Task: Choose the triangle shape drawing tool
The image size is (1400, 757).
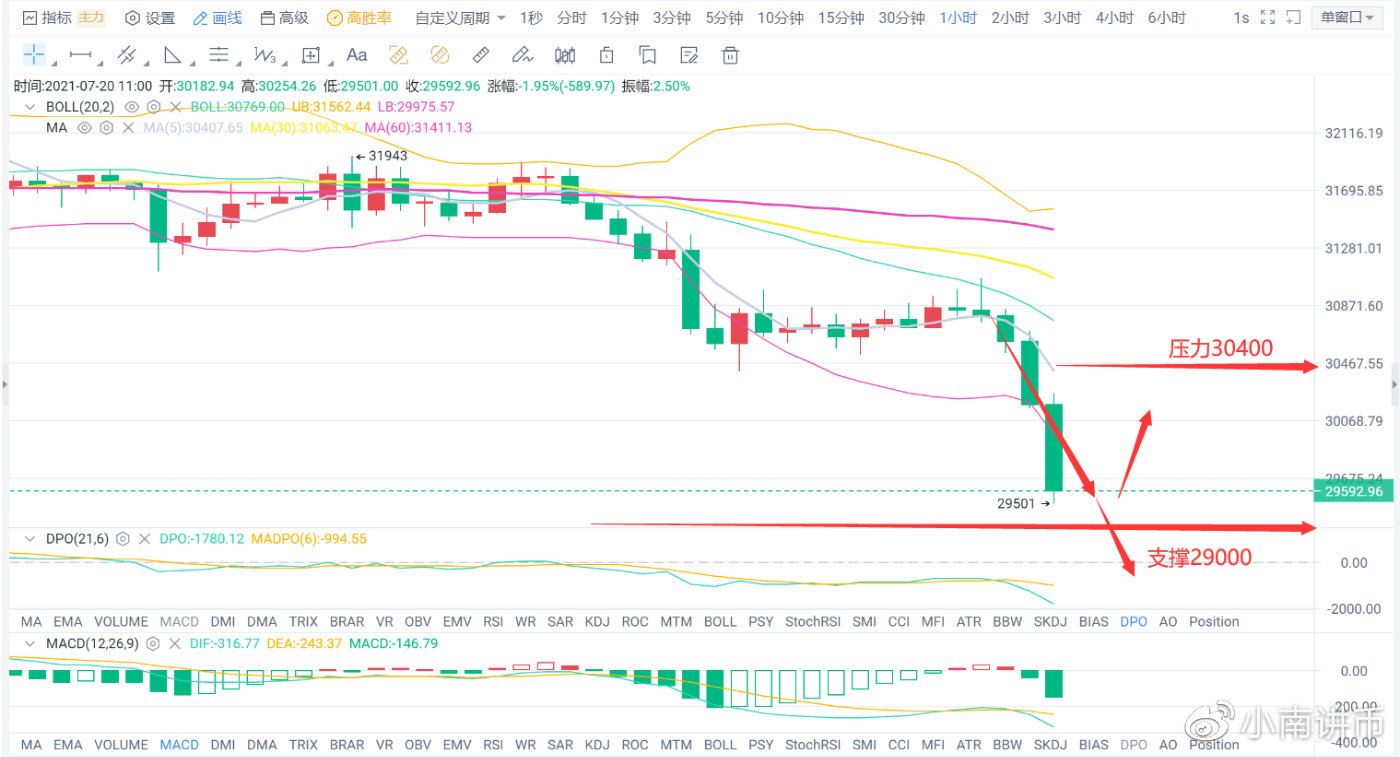Action: 172,55
